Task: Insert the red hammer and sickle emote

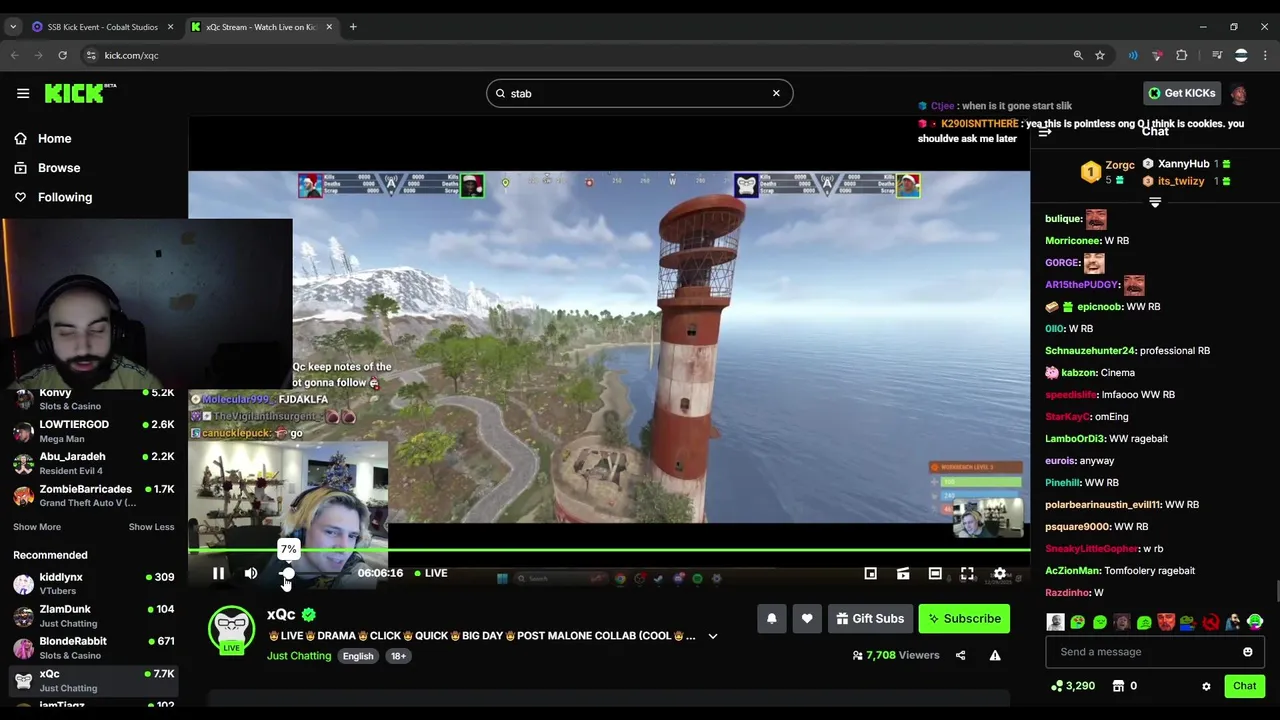Action: 1211,622
